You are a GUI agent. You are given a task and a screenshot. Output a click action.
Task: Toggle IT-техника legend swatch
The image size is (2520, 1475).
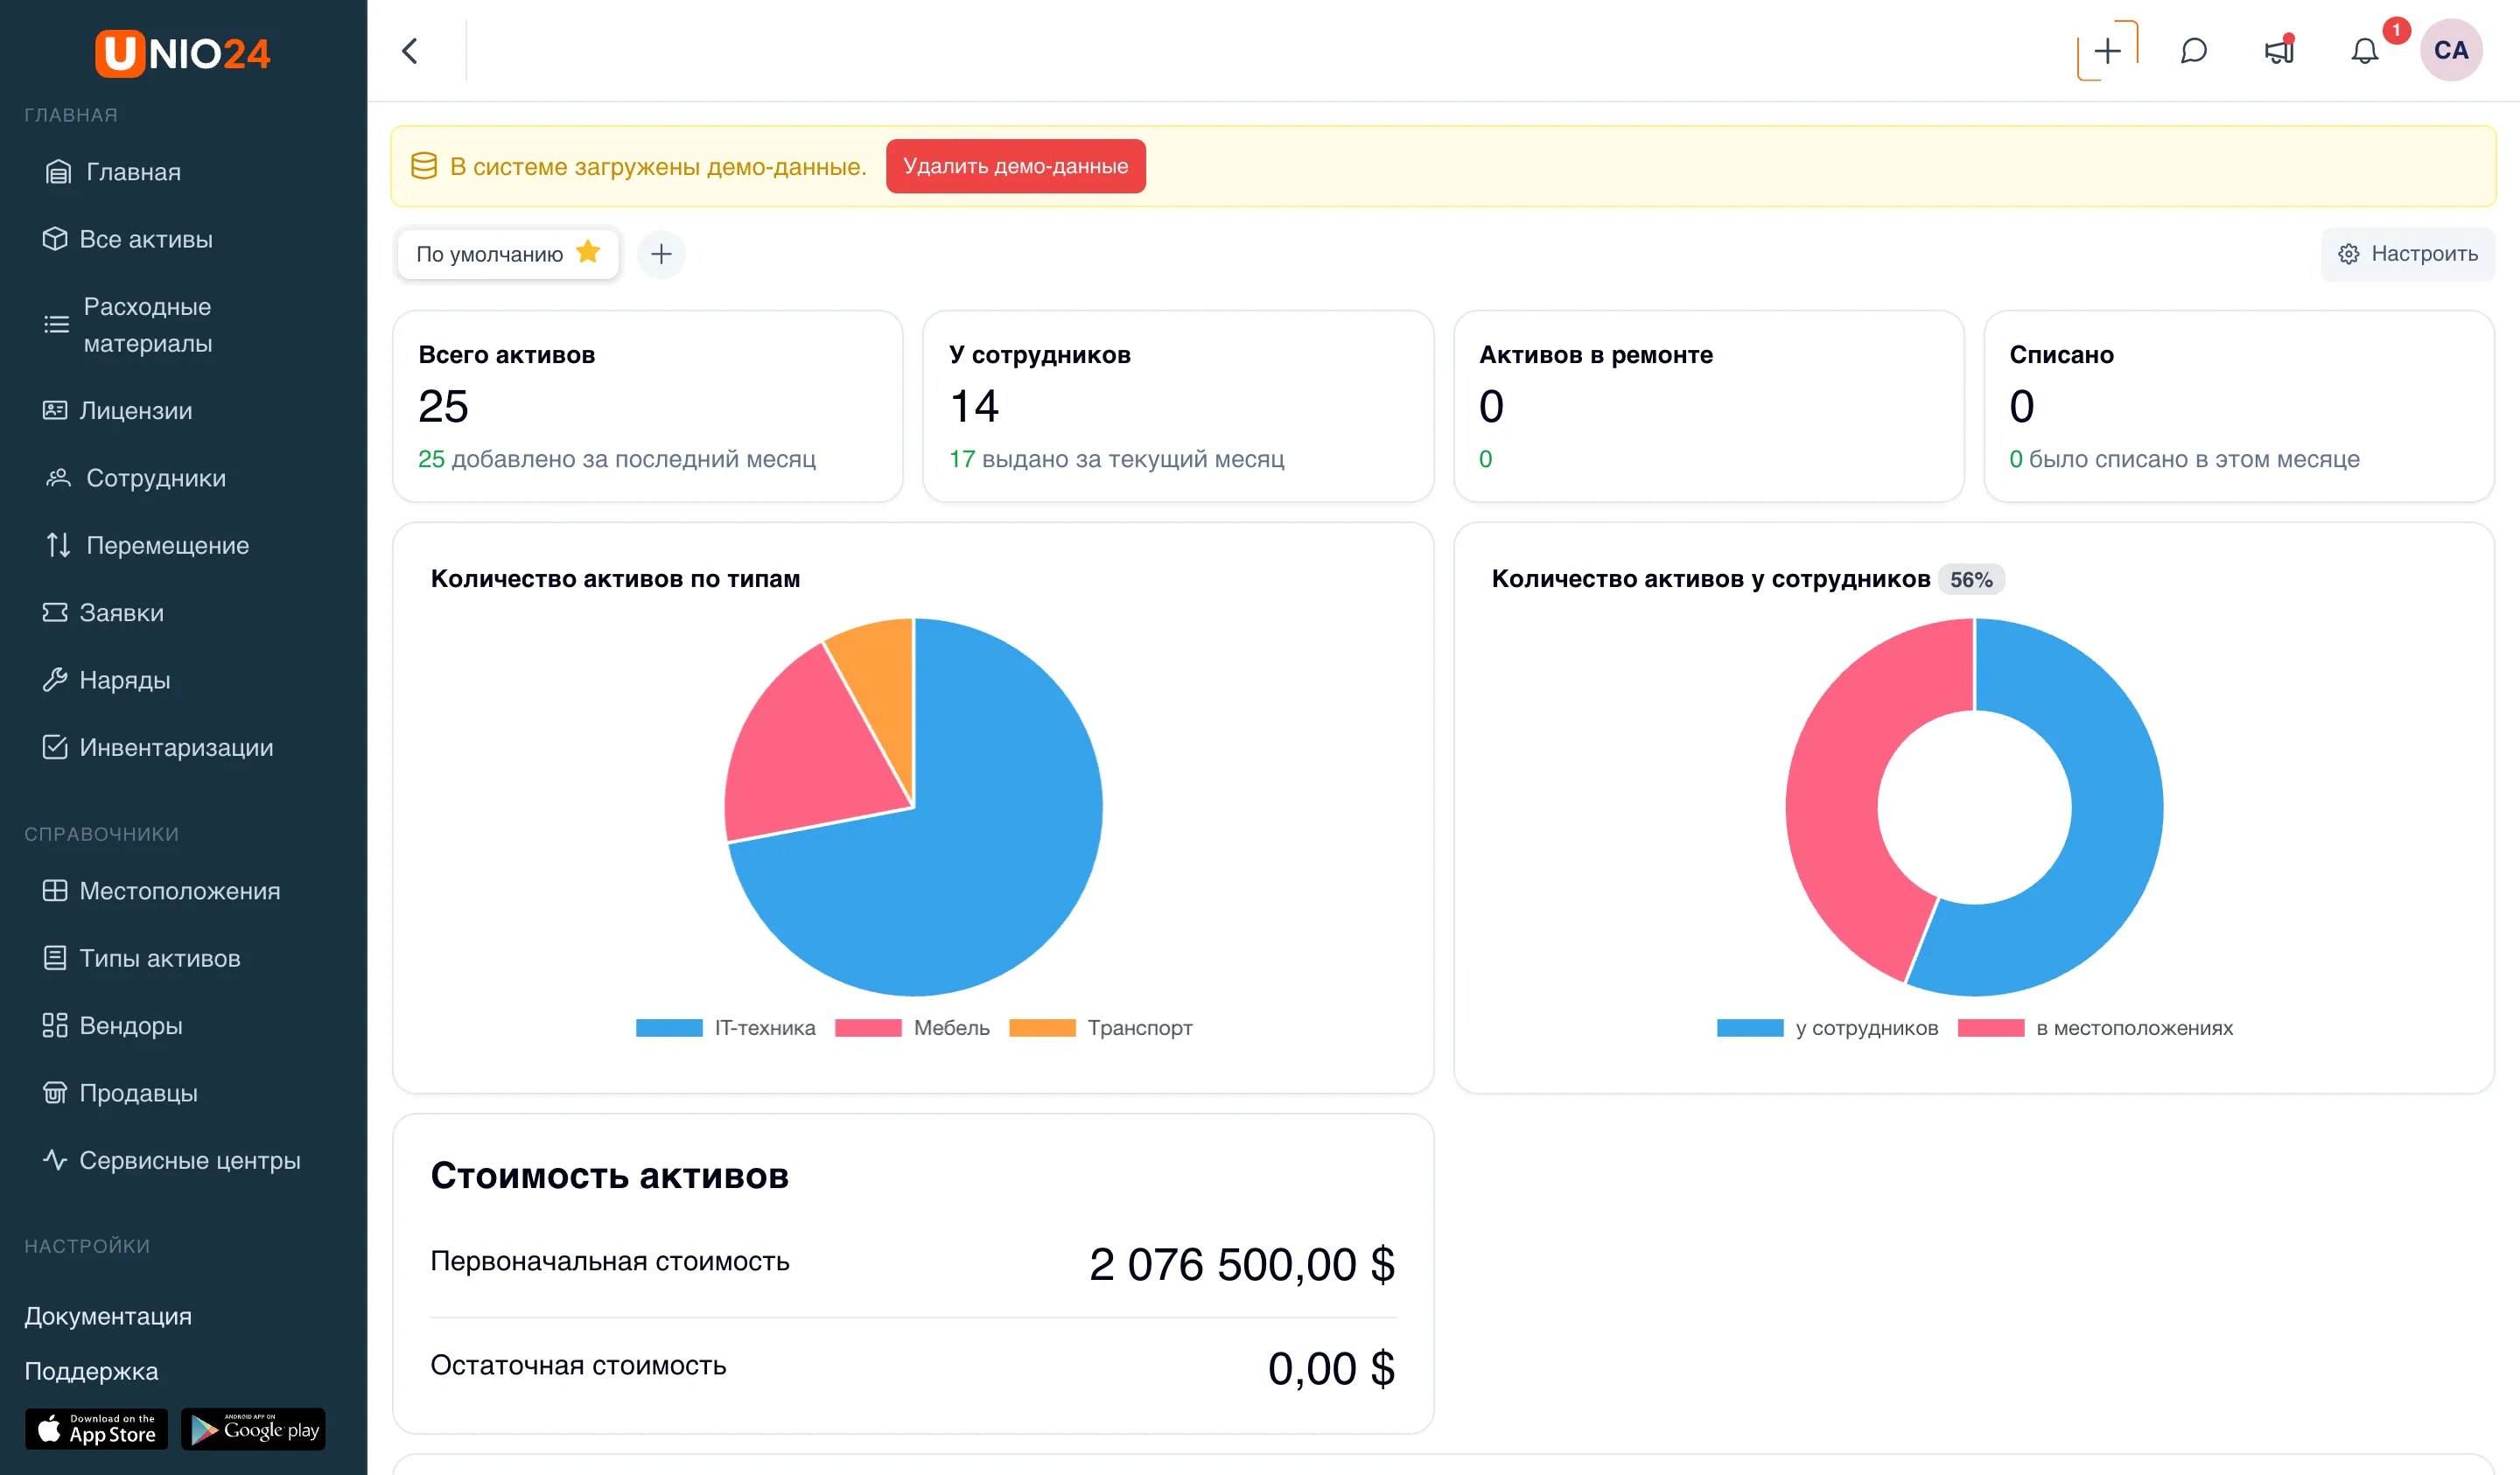tap(669, 1028)
